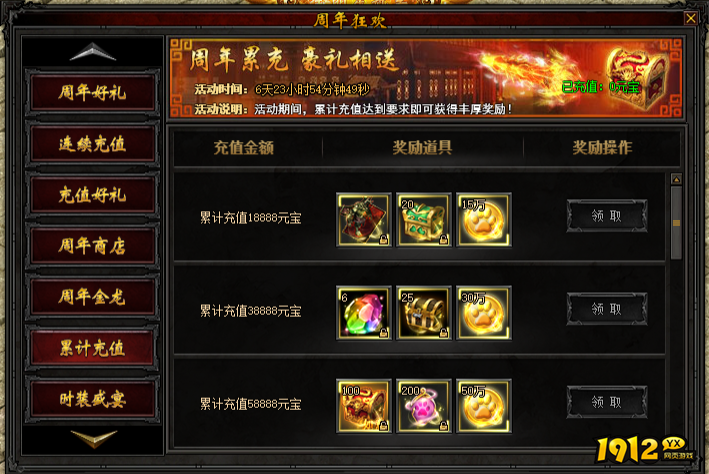709x474 pixels.
Task: Switch to the 连续充值 tab
Action: [92, 144]
